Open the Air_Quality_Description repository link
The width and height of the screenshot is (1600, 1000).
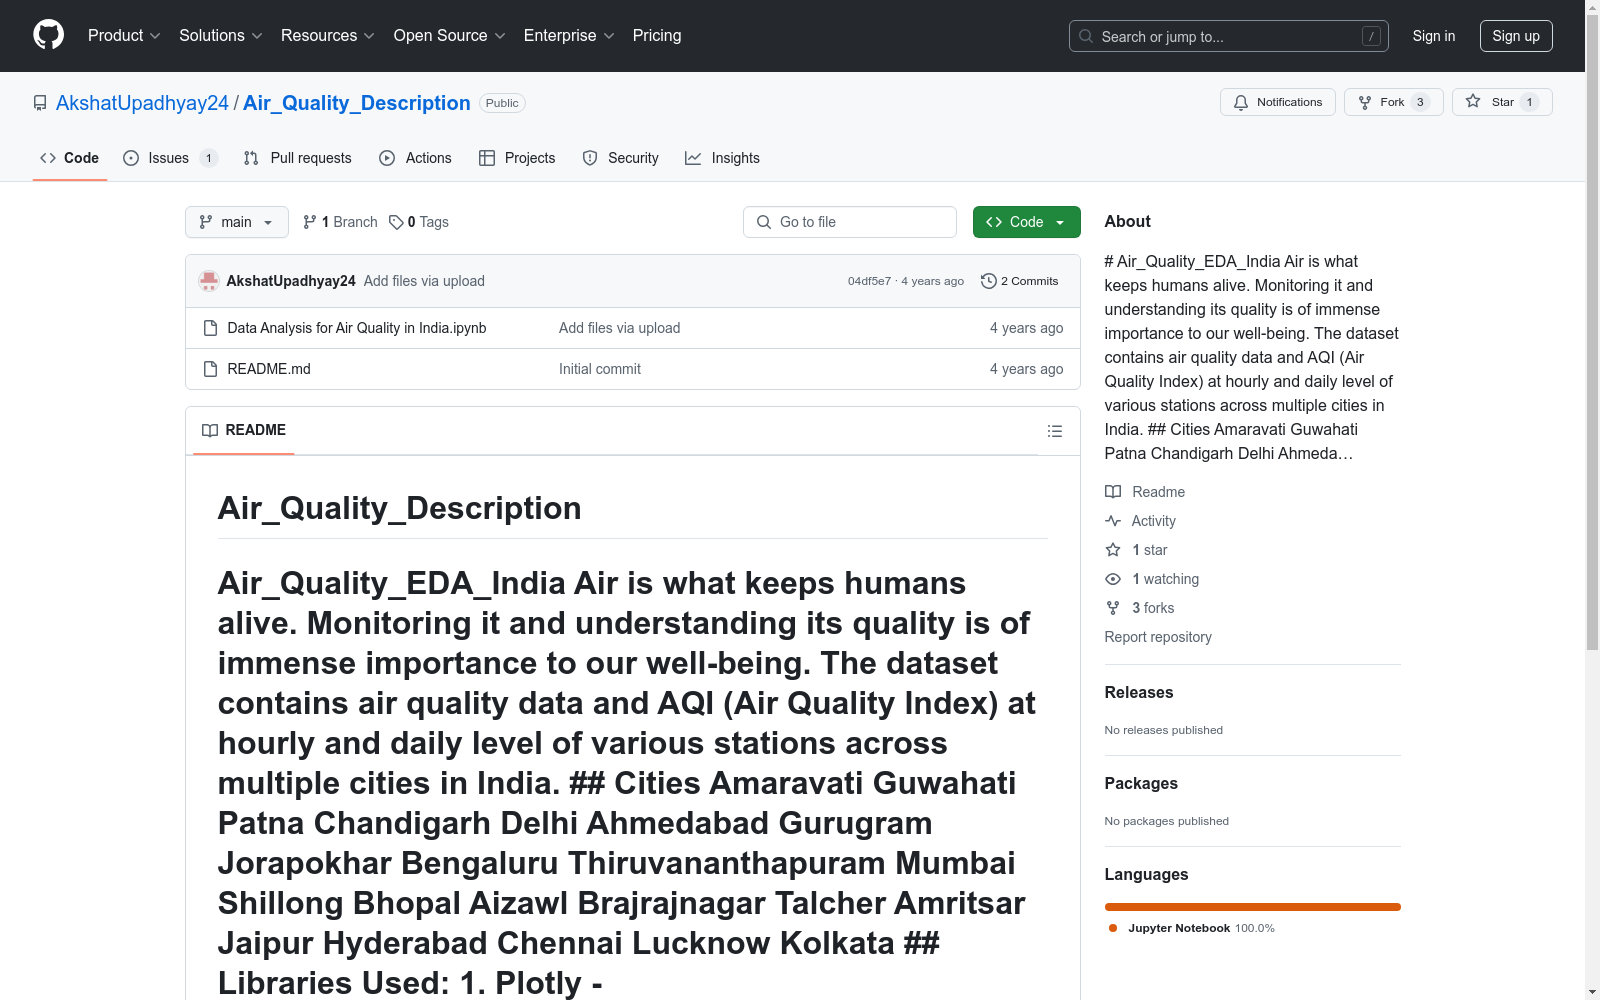point(357,103)
